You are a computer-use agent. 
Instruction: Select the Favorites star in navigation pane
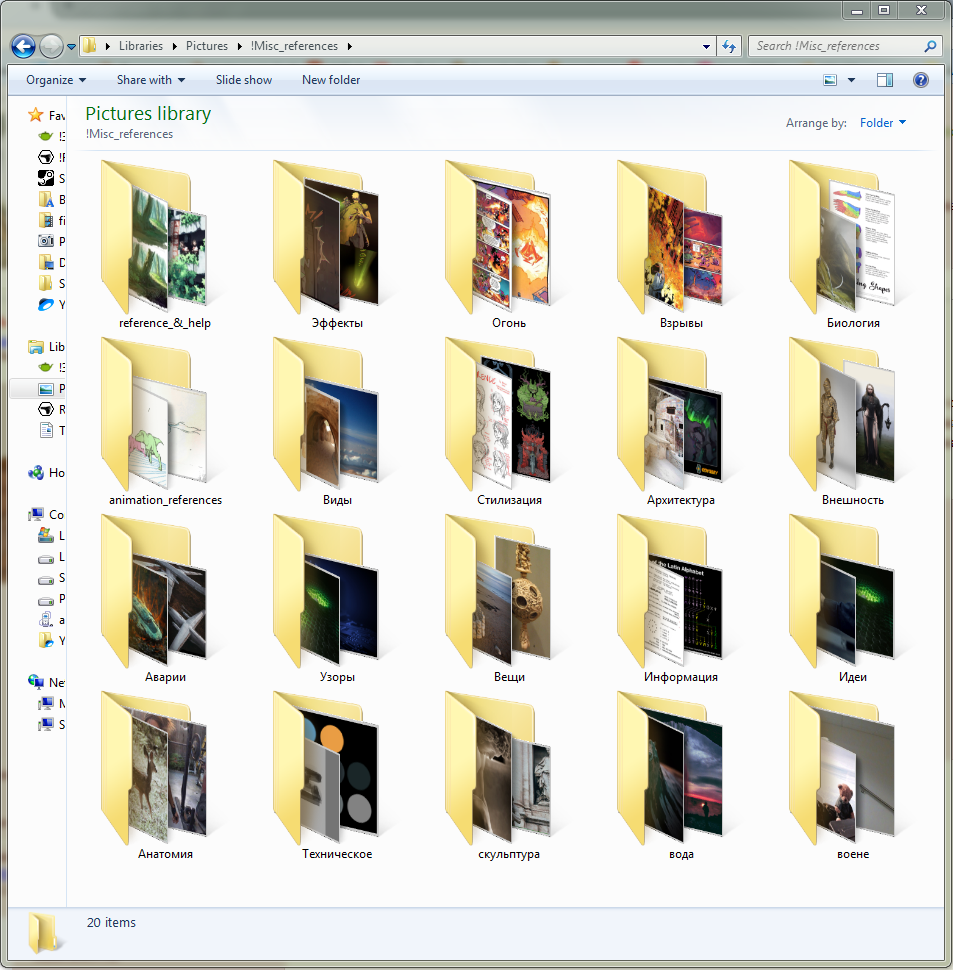pos(36,116)
